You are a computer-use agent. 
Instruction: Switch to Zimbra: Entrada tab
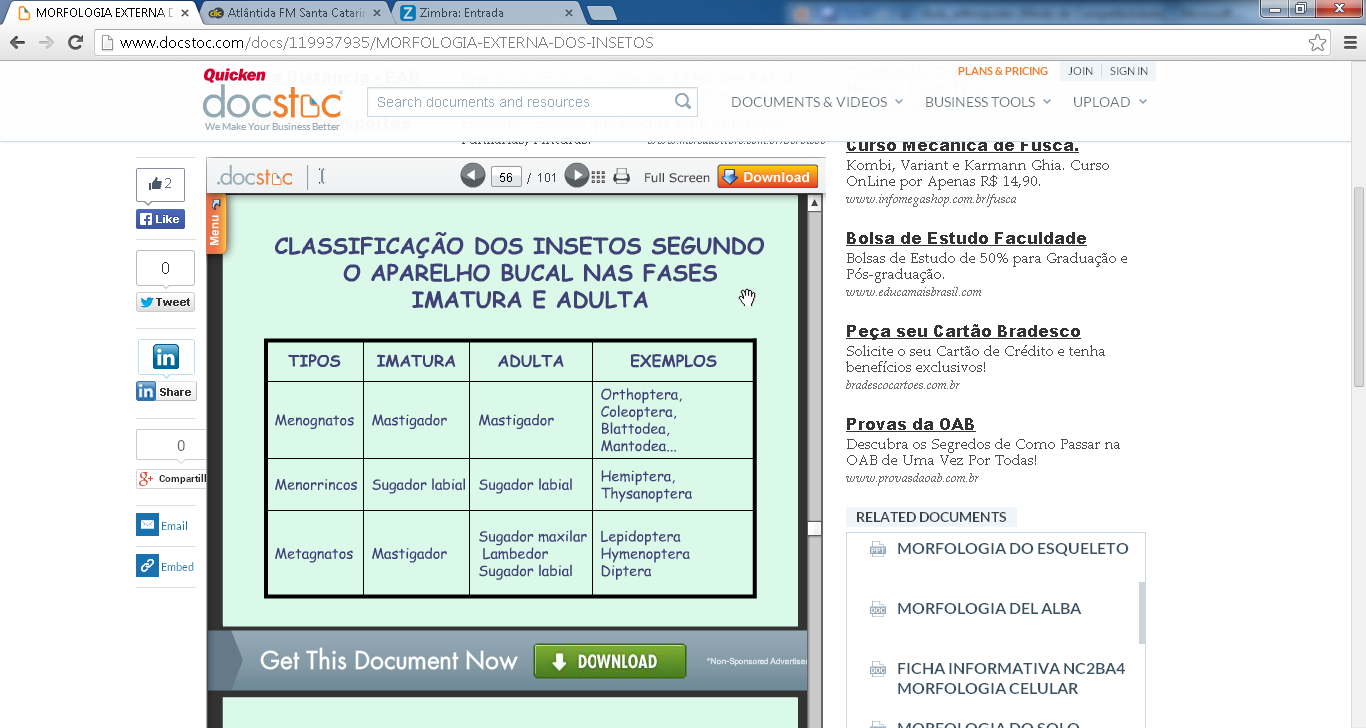pyautogui.click(x=480, y=13)
